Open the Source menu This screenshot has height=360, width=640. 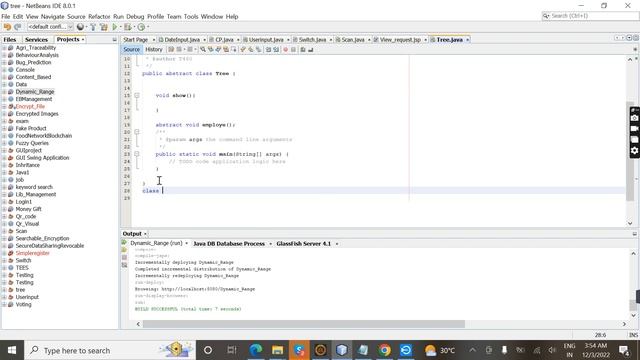point(76,17)
